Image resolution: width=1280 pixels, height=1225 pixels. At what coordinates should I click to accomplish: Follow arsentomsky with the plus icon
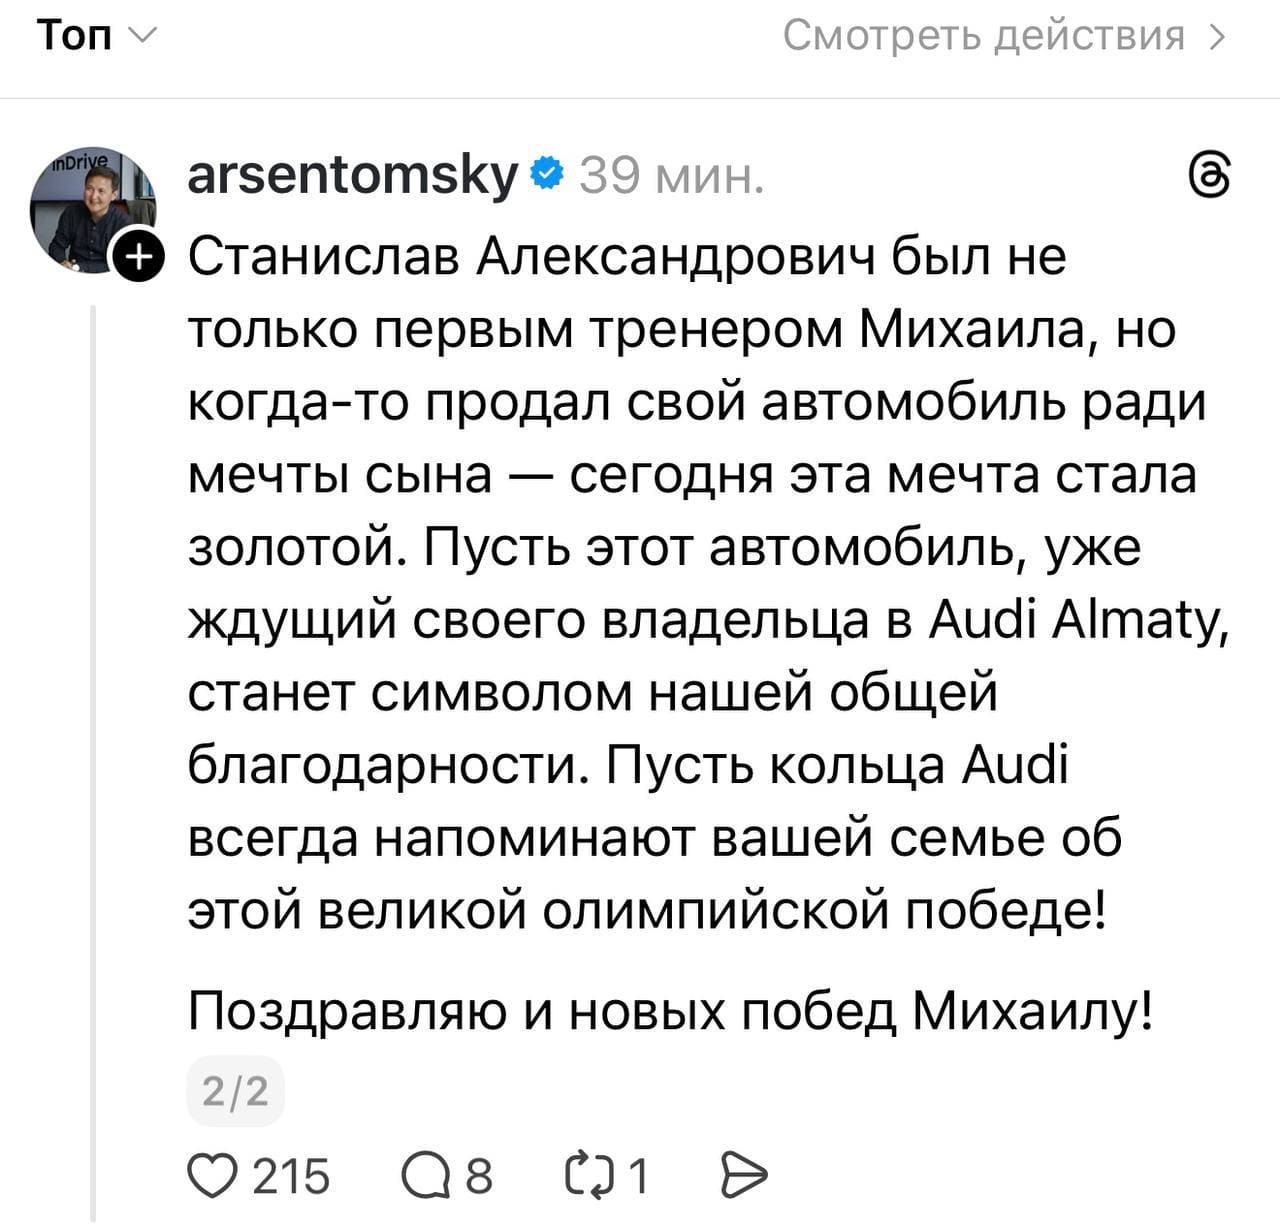pos(138,259)
